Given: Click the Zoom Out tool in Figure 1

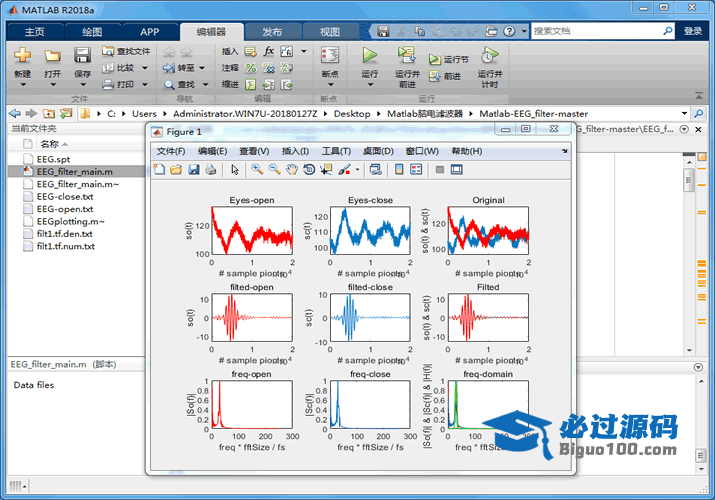Looking at the screenshot, I should coord(275,170).
